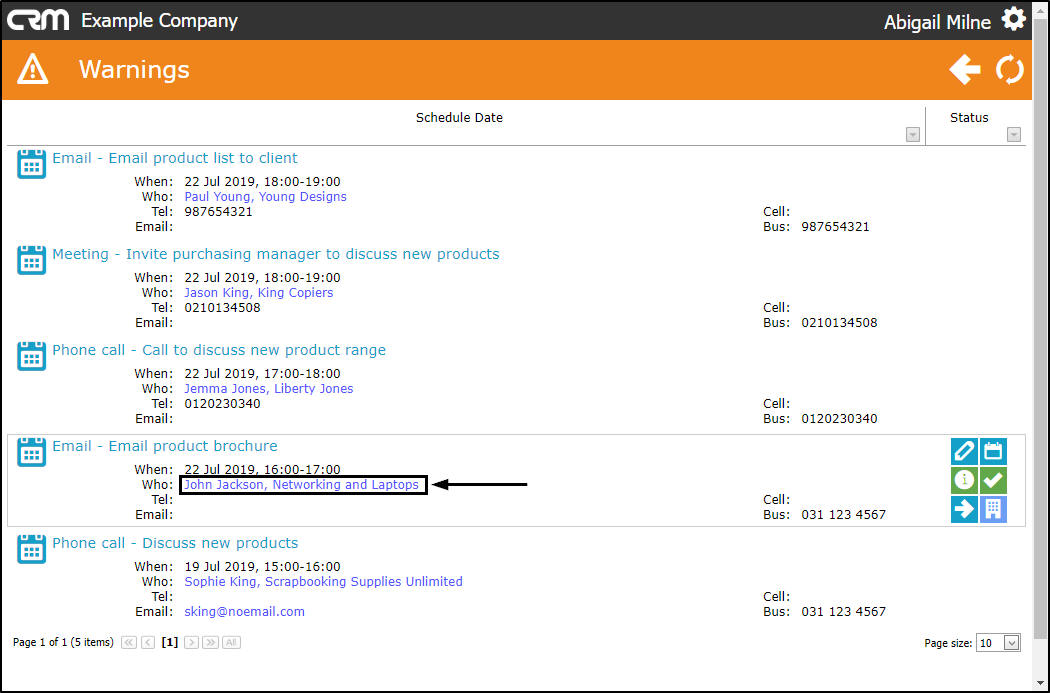Click Bus number 031 123 4567 for John Jackson
The image size is (1050, 693).
844,515
